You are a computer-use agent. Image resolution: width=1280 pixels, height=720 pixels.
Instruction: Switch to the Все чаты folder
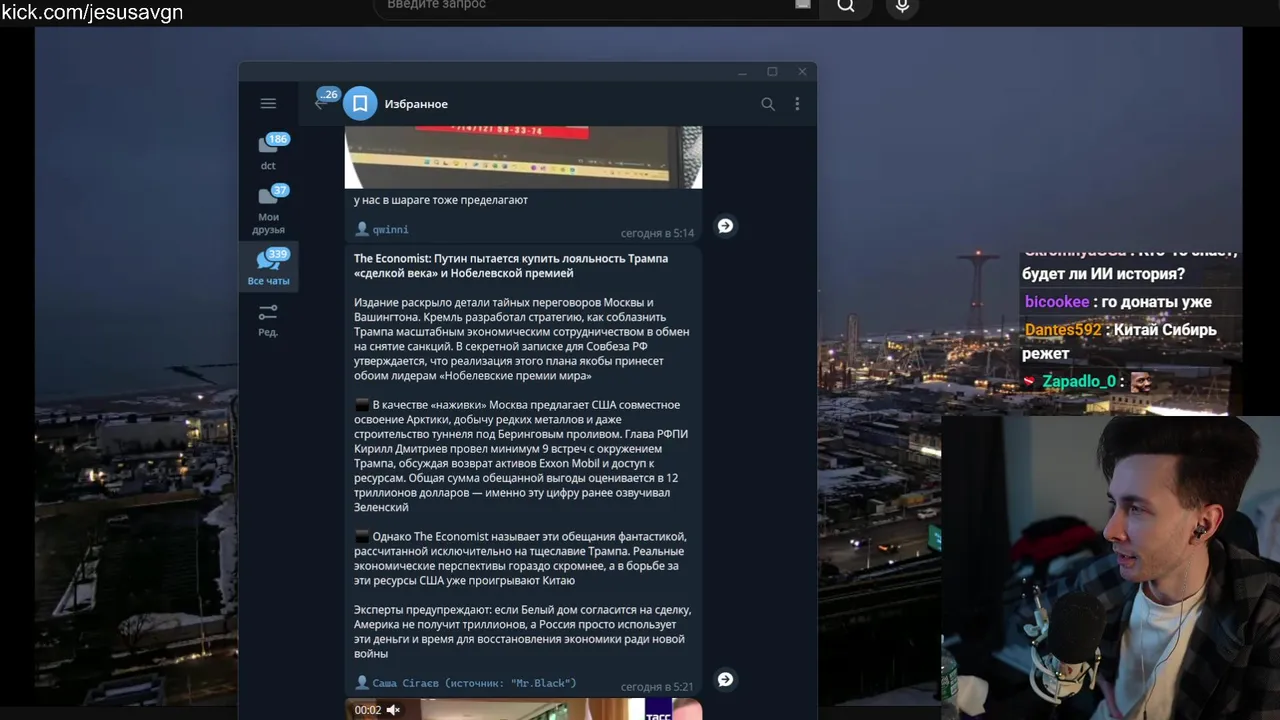pyautogui.click(x=268, y=268)
